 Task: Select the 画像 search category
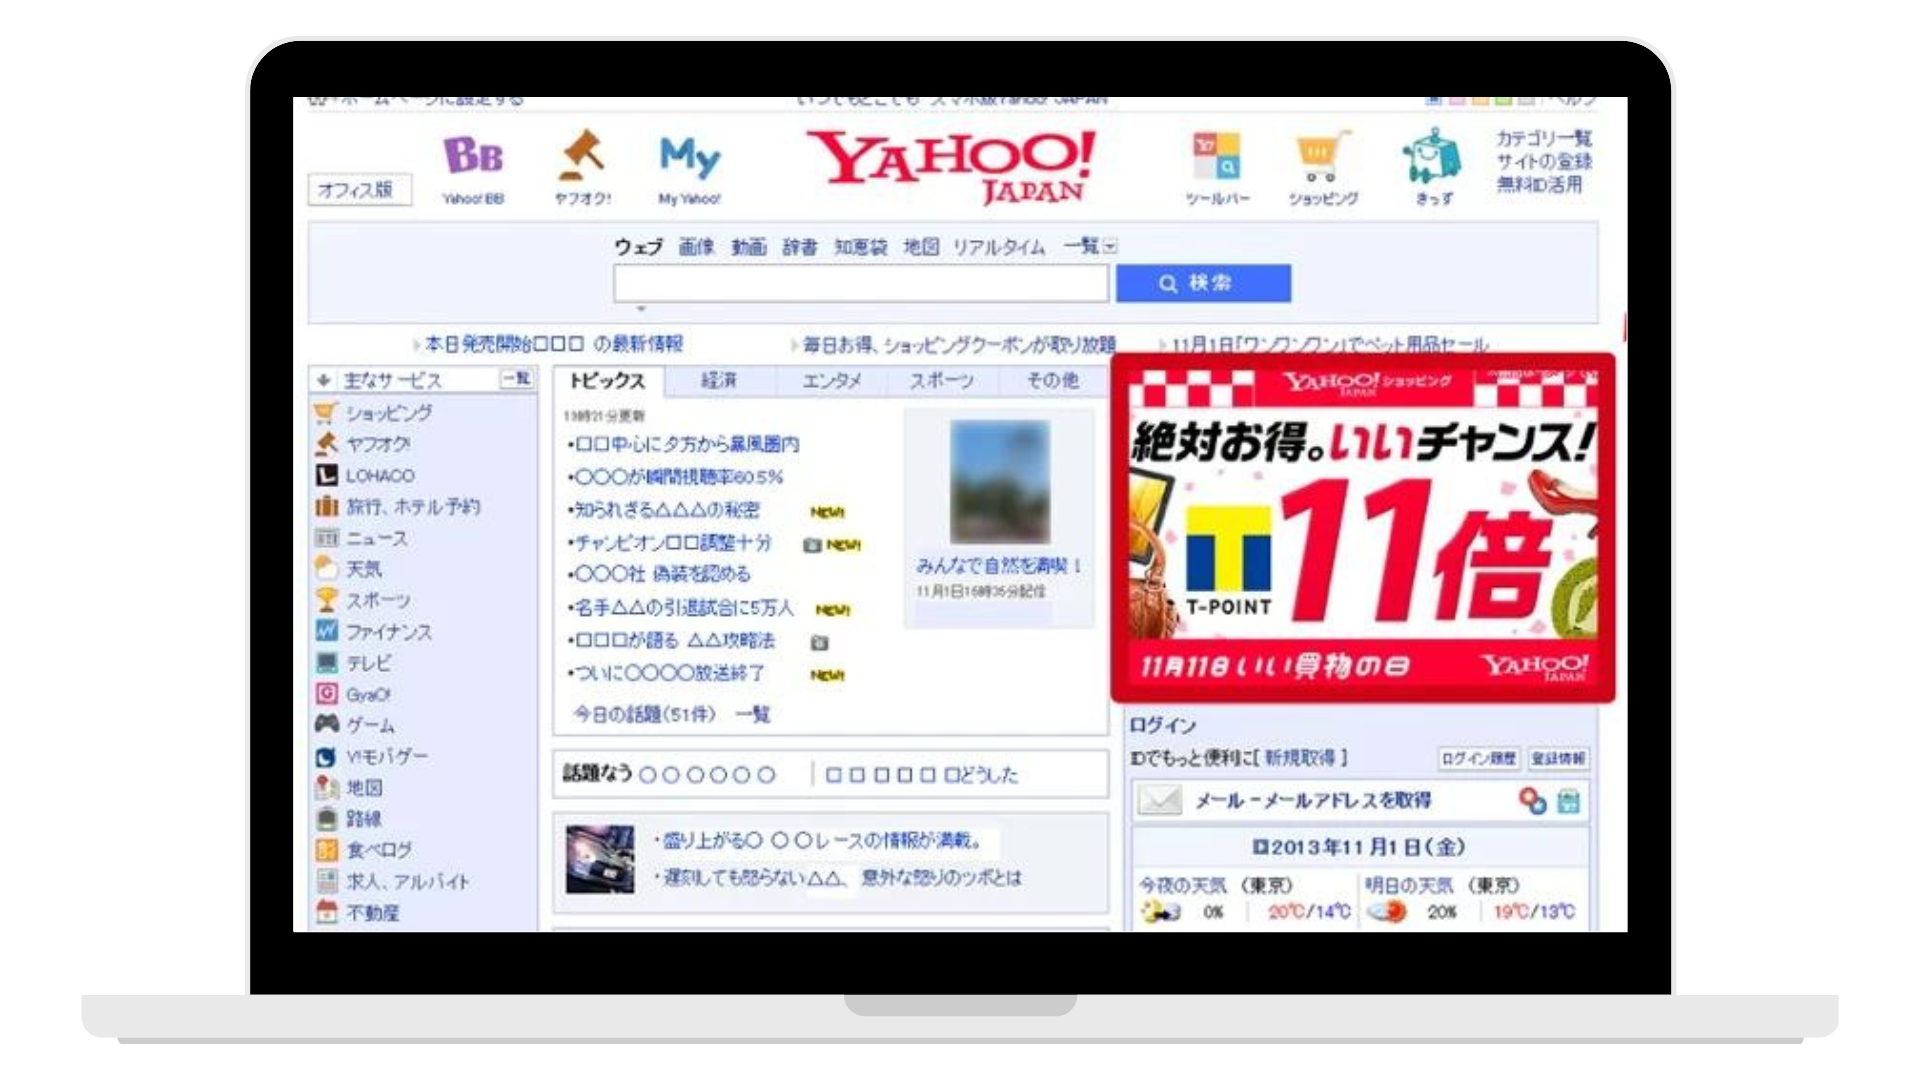coord(696,247)
